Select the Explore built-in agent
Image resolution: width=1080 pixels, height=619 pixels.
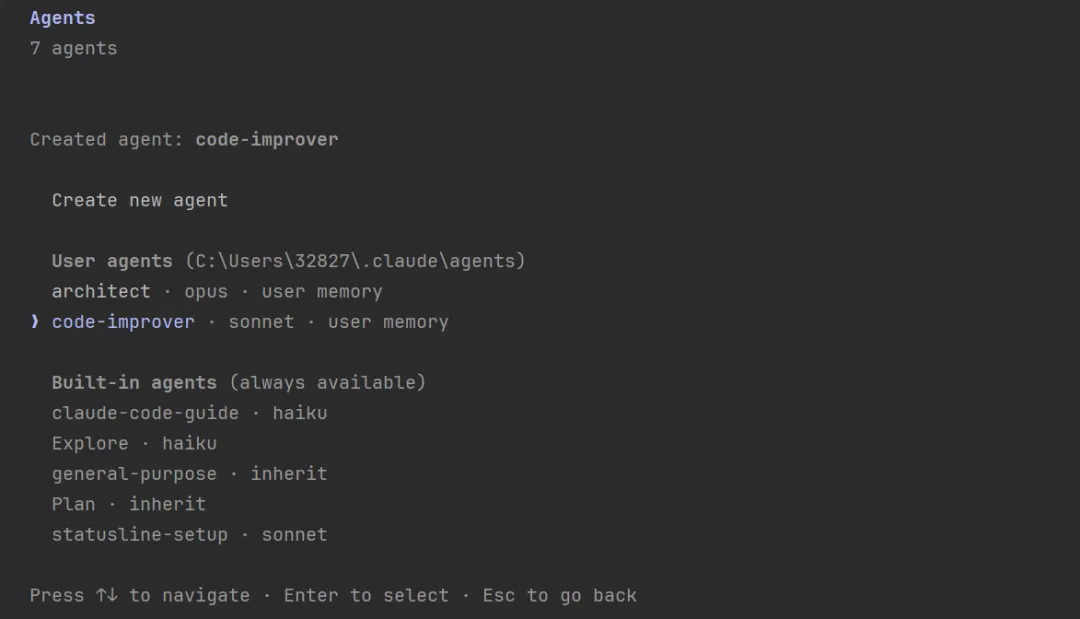click(x=90, y=443)
